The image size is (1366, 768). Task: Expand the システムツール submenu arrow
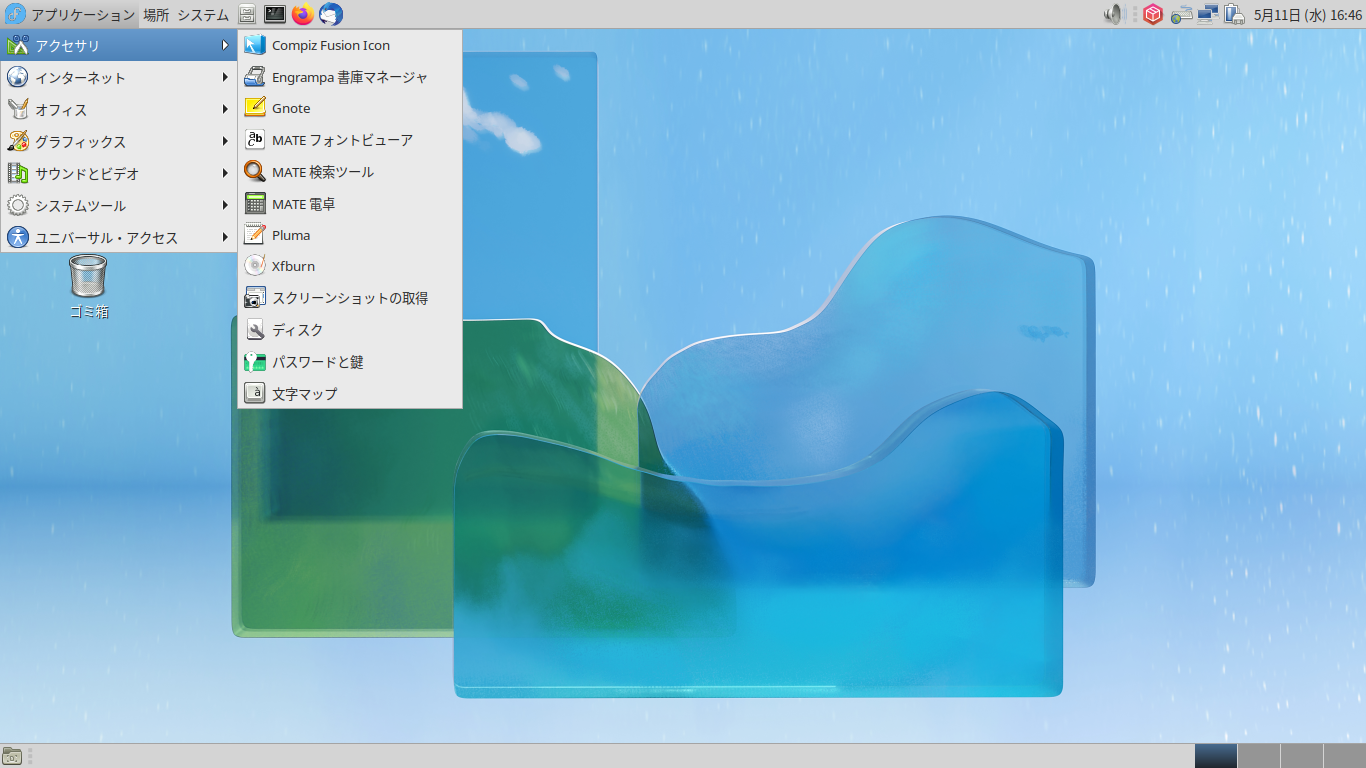[x=226, y=205]
